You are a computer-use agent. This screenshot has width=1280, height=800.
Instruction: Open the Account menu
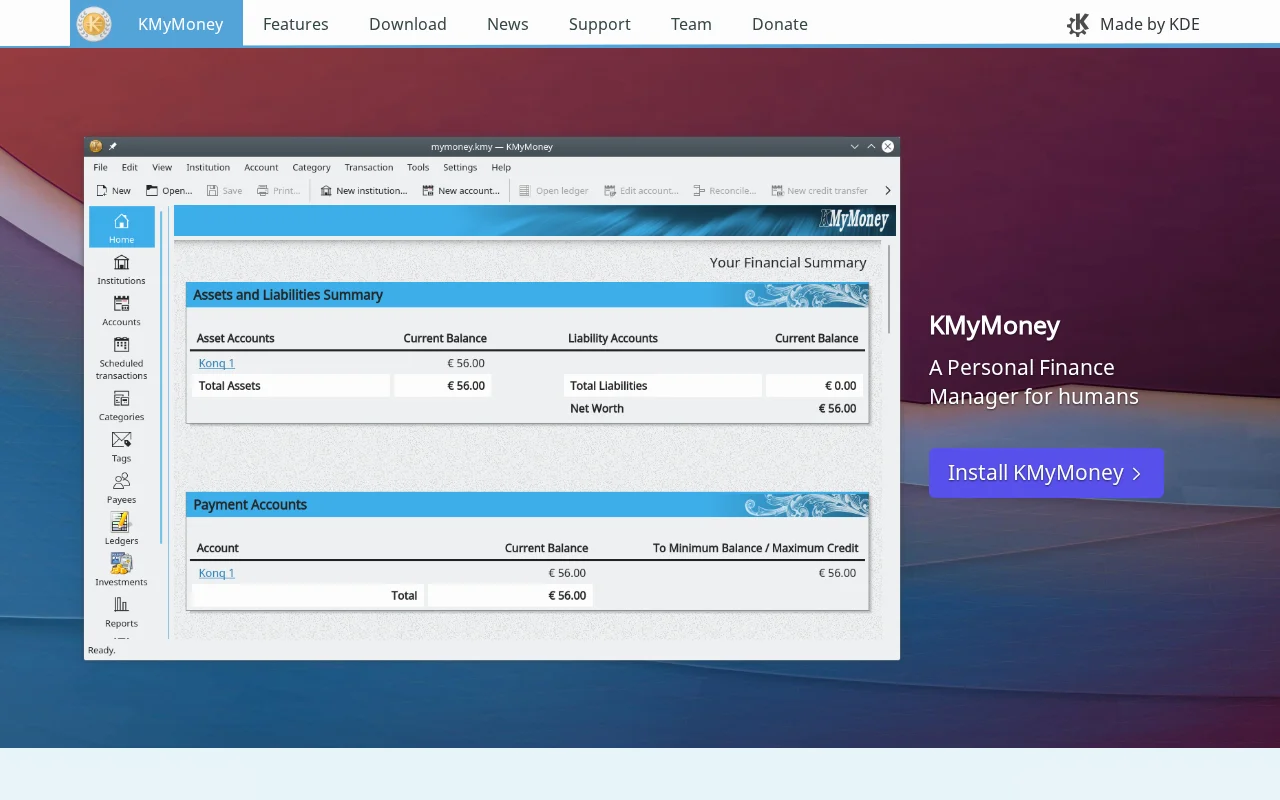[261, 167]
